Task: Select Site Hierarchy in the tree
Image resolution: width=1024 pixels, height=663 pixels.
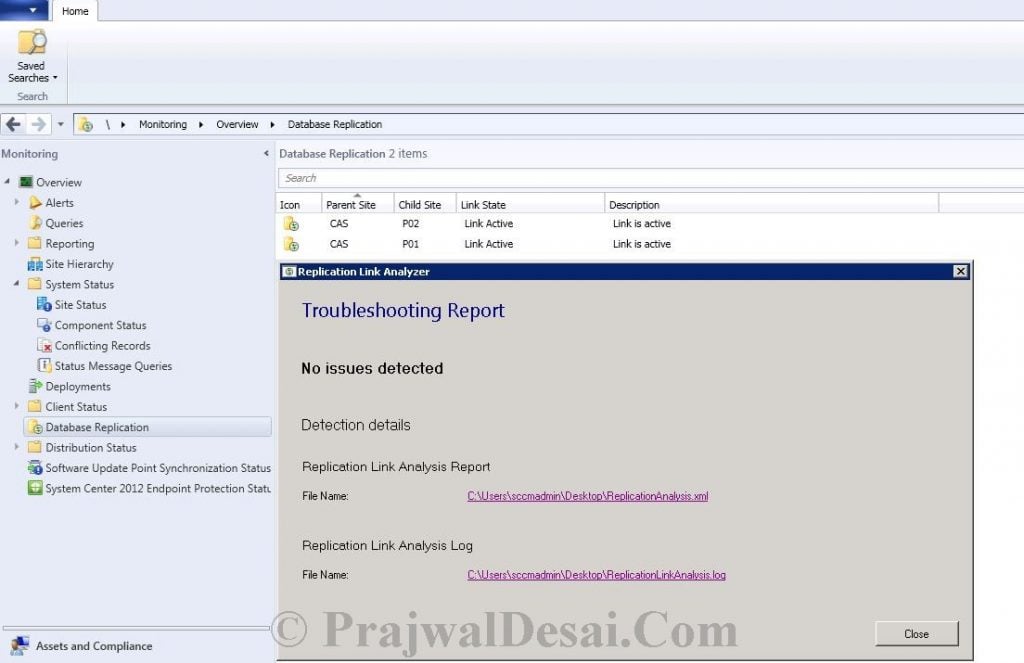Action: point(80,264)
